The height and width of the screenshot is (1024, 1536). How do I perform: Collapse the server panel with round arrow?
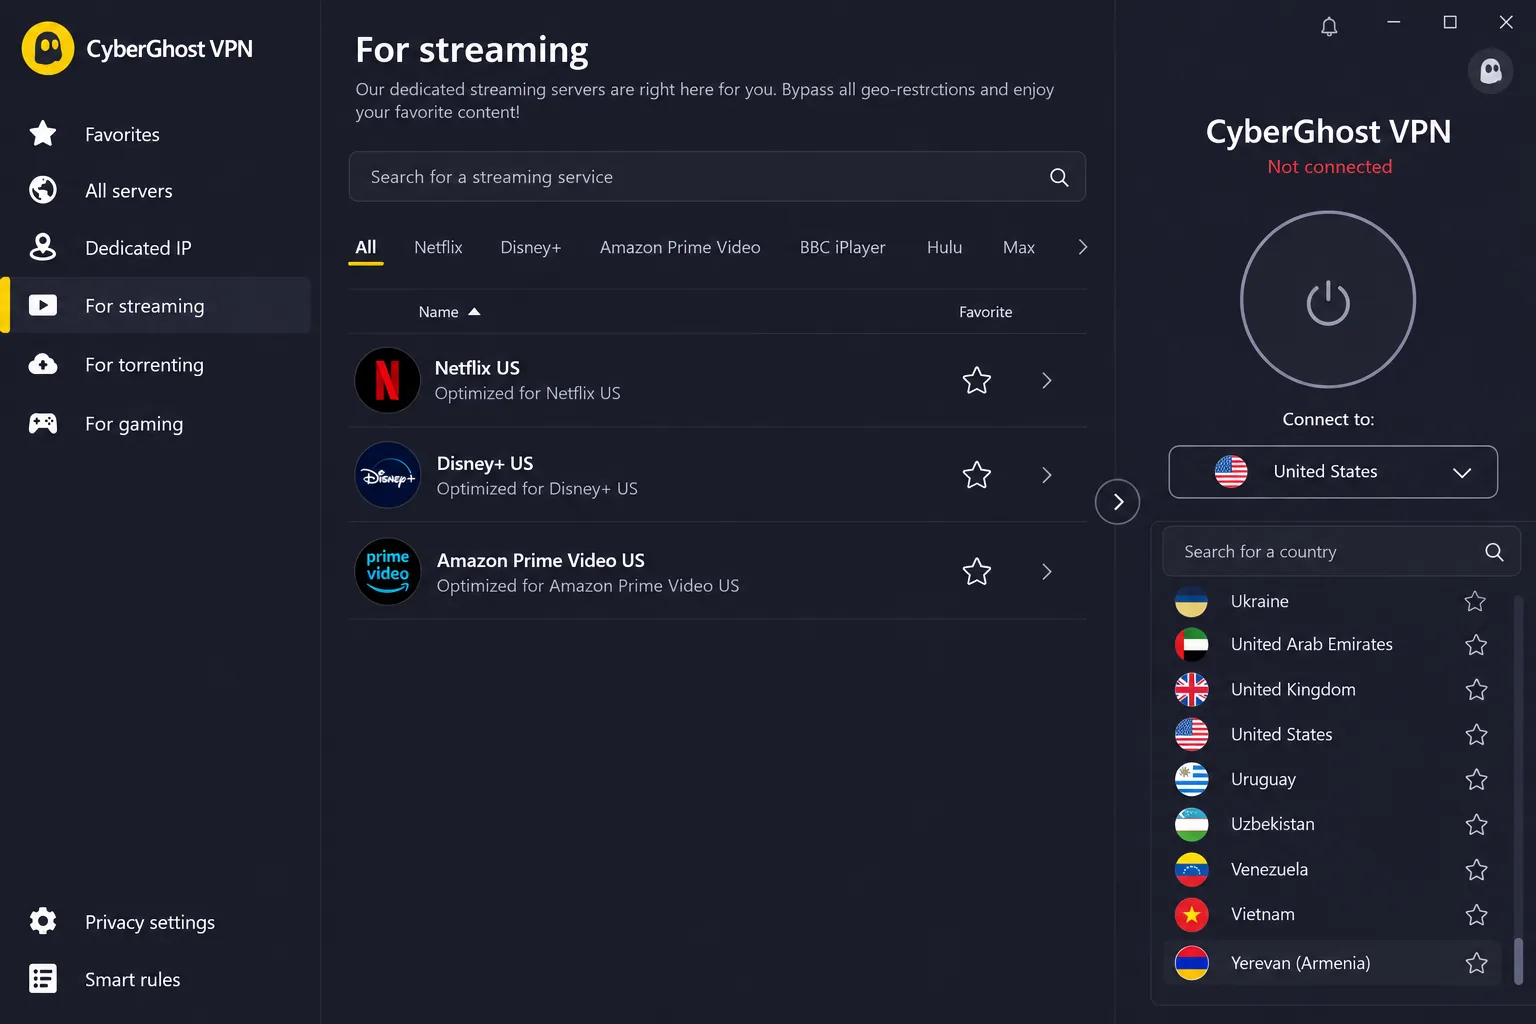(1118, 502)
